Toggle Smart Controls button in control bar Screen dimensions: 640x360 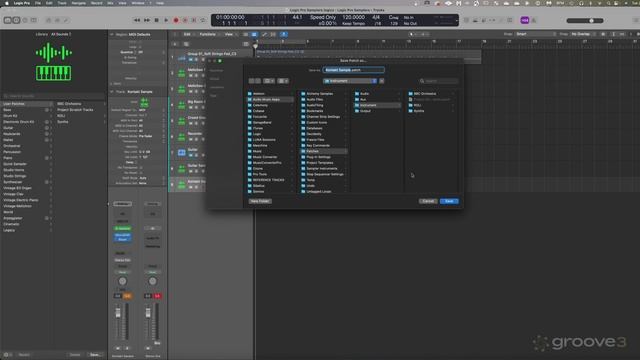click(x=49, y=20)
